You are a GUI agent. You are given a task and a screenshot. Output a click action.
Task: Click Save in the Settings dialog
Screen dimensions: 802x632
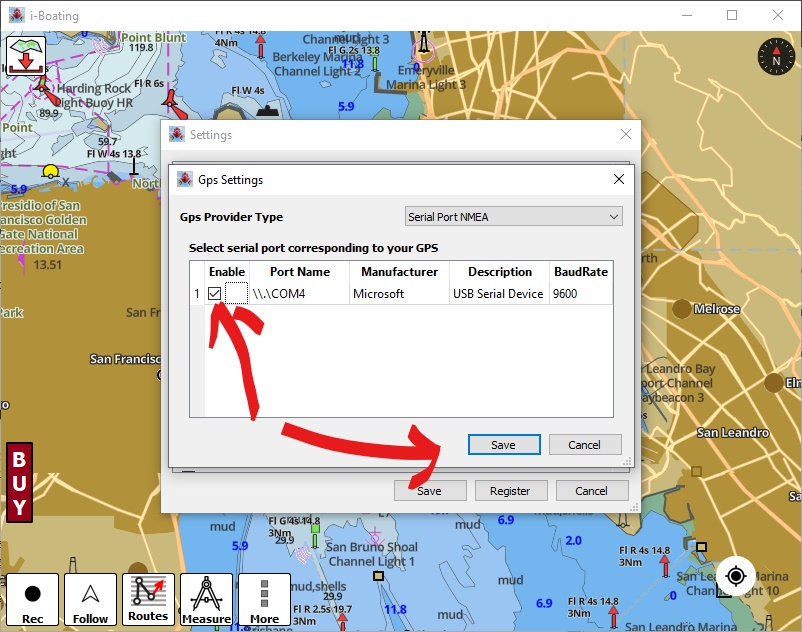point(430,490)
